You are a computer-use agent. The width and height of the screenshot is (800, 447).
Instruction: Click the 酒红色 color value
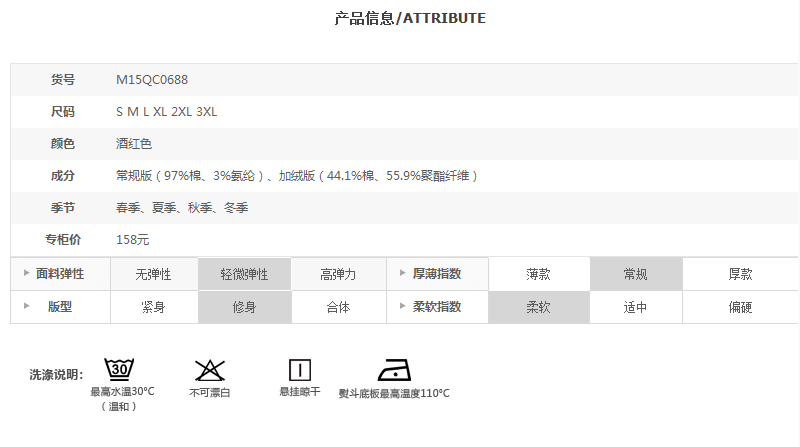pos(134,144)
